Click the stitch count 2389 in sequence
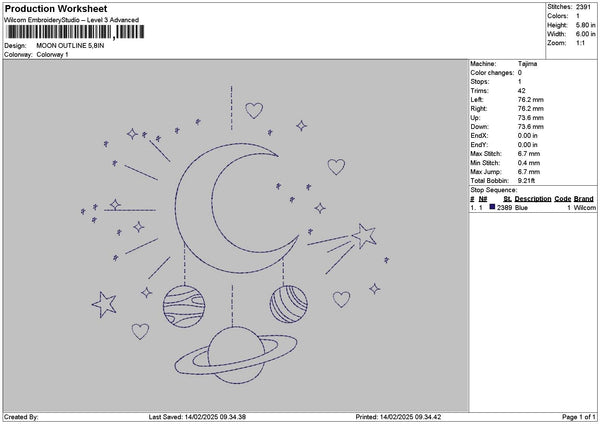The height and width of the screenshot is (424, 600). (504, 208)
